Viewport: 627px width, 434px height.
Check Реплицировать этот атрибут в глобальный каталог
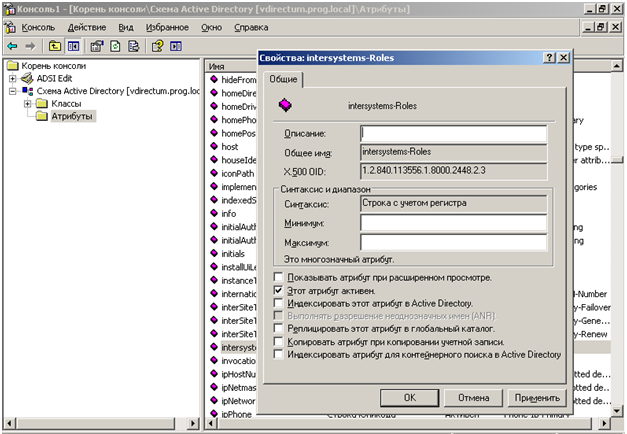coord(278,329)
